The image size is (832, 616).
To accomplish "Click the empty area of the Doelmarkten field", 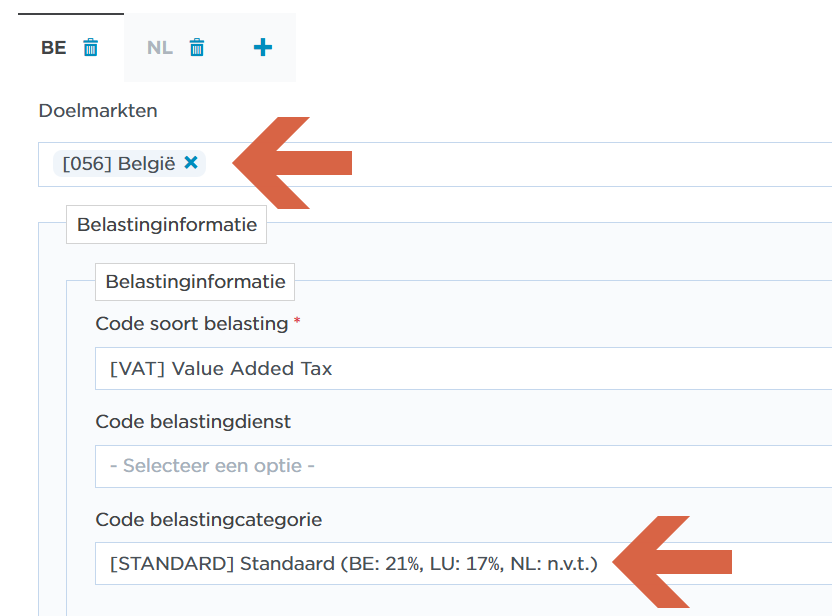I will pos(600,164).
